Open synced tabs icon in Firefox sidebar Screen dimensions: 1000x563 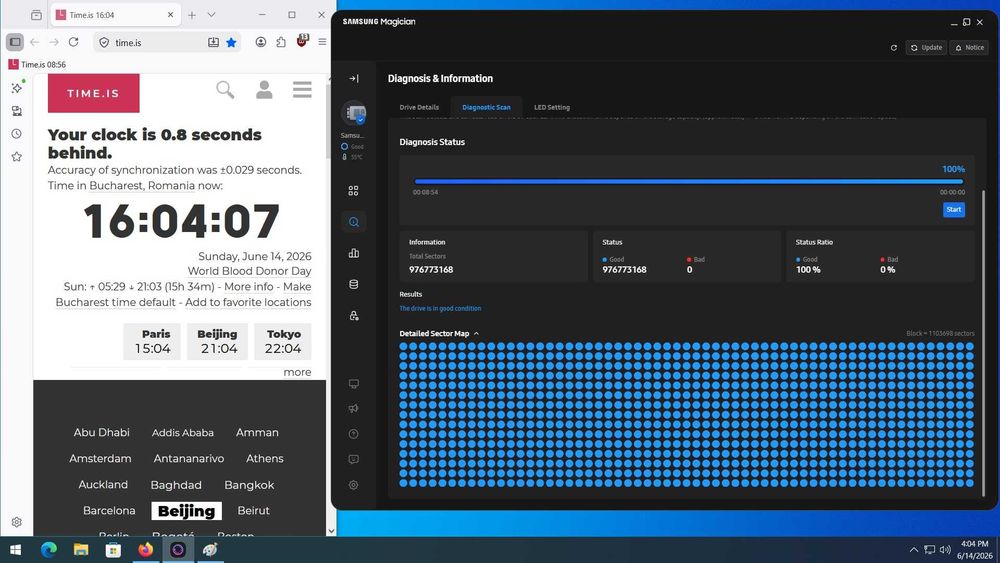[x=17, y=111]
